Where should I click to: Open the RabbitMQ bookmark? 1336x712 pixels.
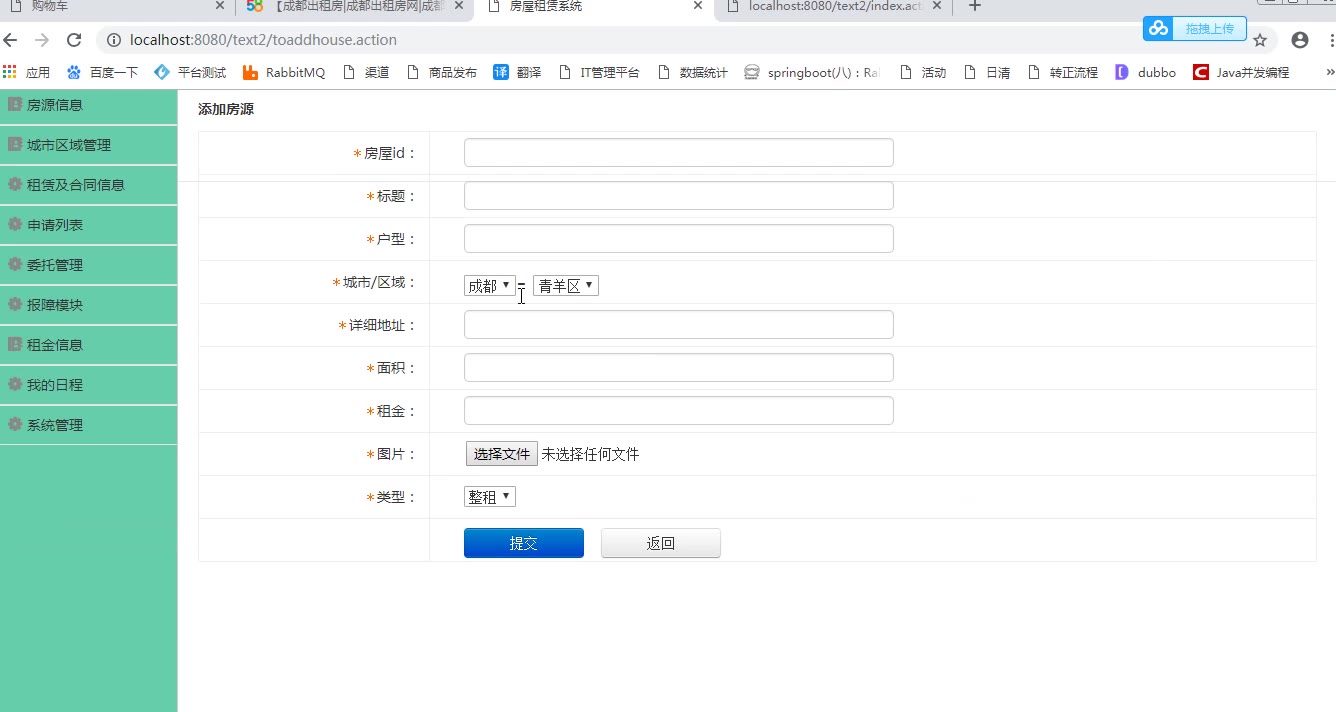[x=284, y=72]
